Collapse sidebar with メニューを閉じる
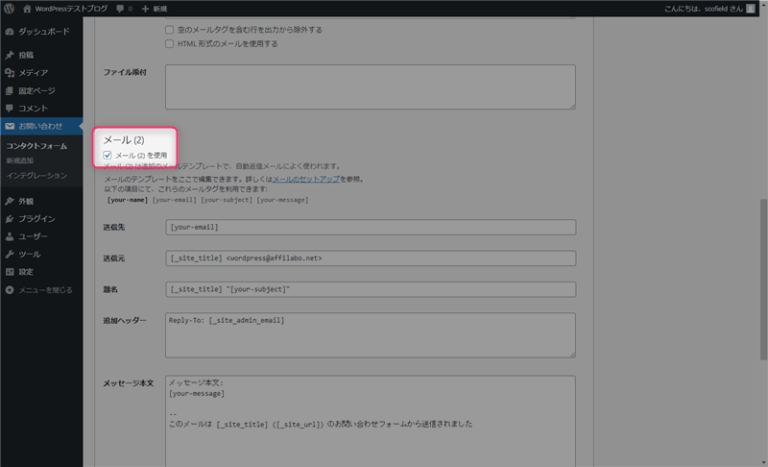The width and height of the screenshot is (768, 467). tap(39, 290)
